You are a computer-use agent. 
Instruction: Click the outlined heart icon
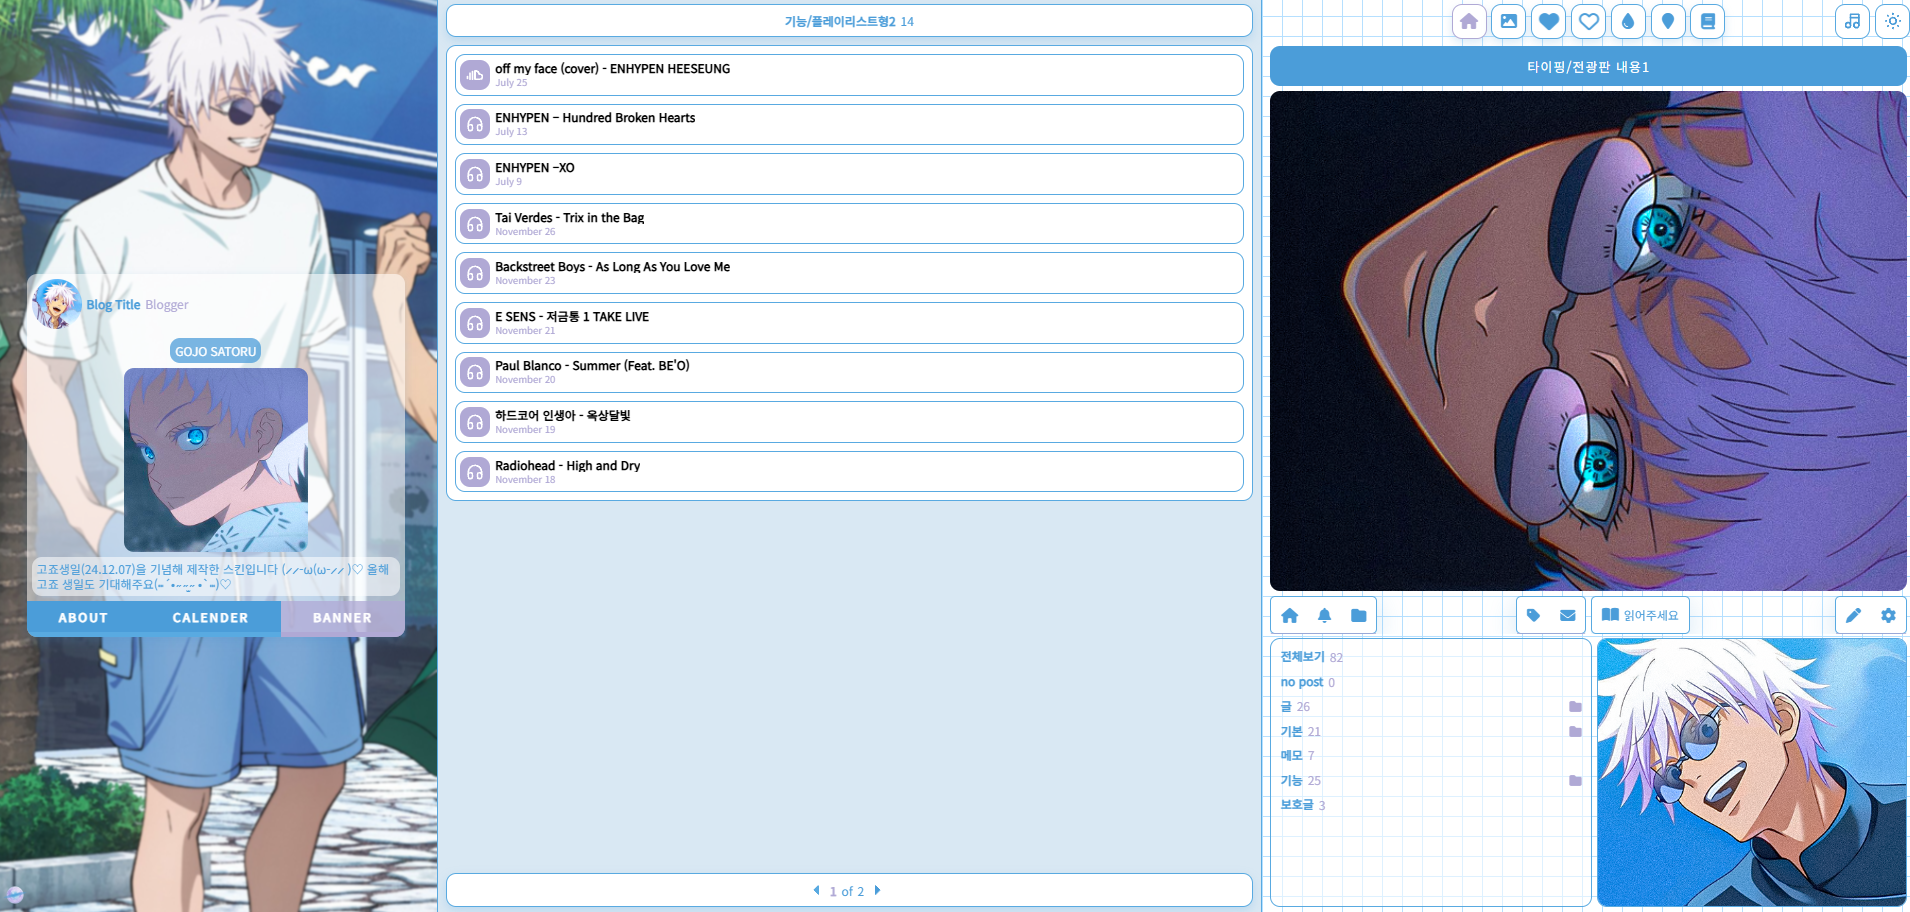coord(1589,21)
